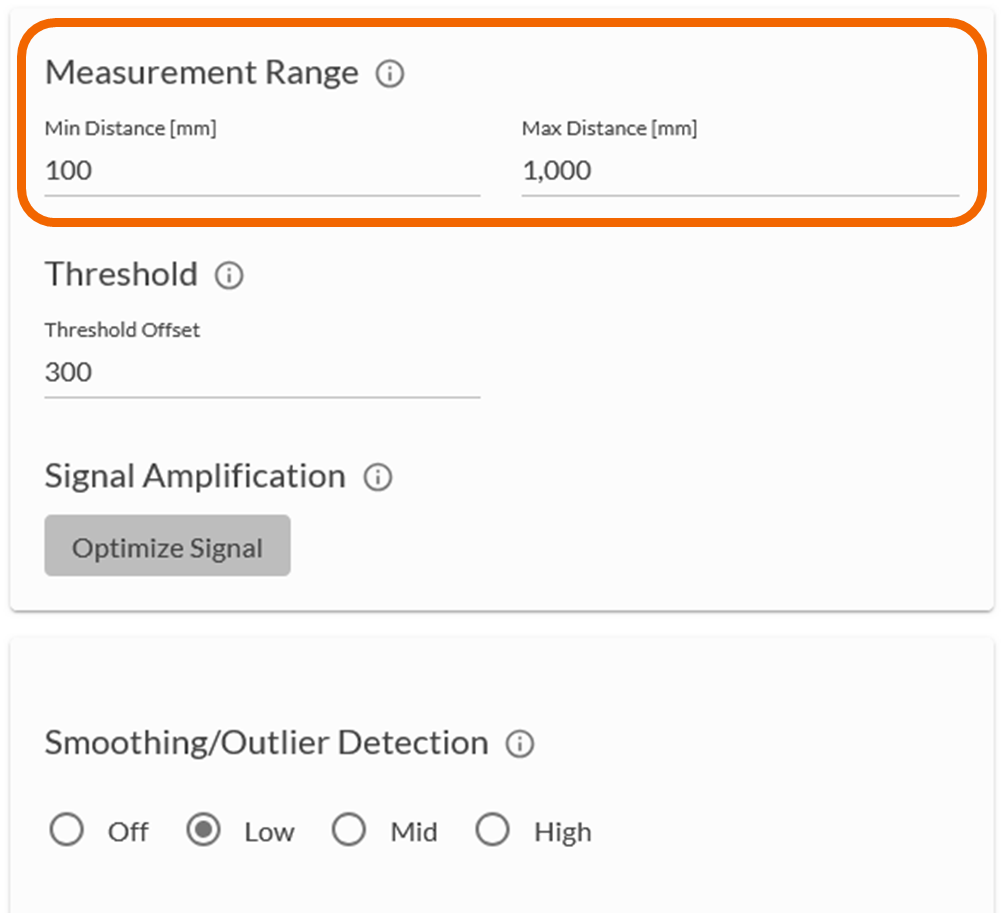The image size is (1004, 913).
Task: Click the 'Measurement Range' section heading
Action: (202, 73)
